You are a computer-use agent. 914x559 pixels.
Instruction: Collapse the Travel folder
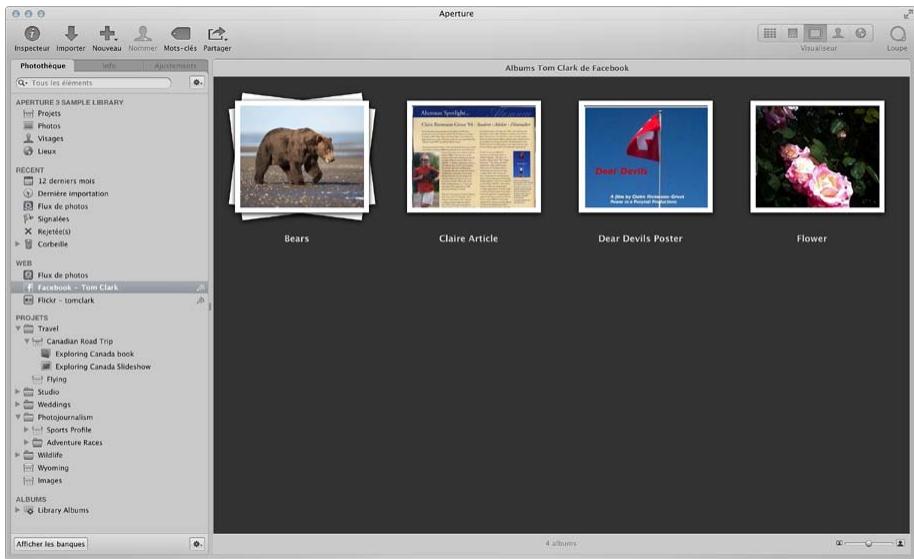pos(17,329)
